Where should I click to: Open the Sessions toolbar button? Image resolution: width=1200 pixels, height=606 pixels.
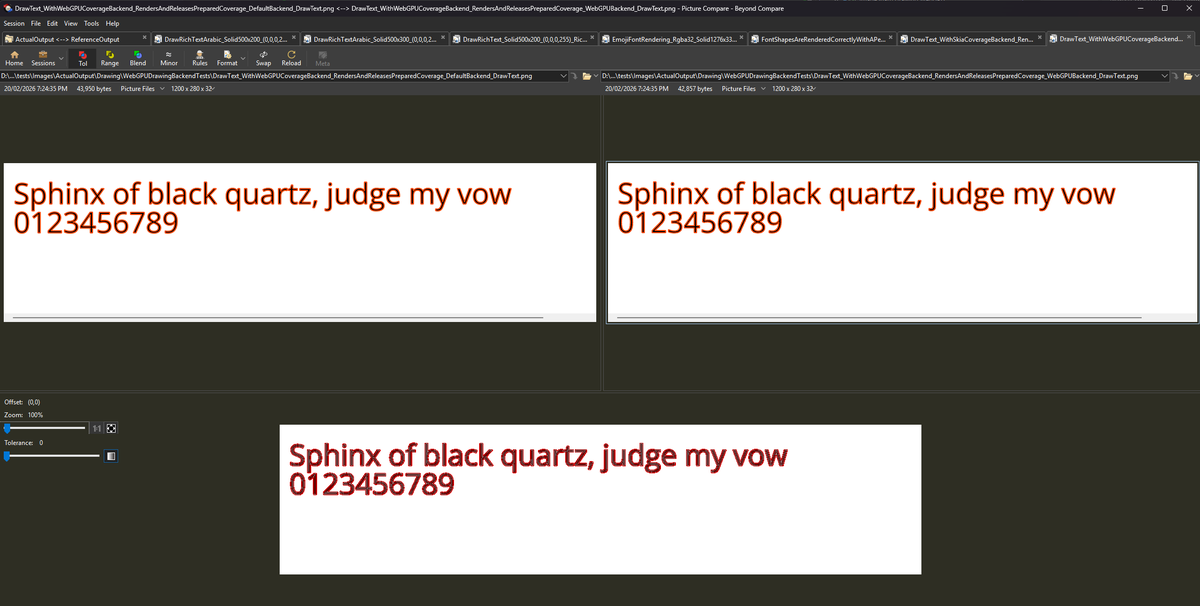(43, 58)
